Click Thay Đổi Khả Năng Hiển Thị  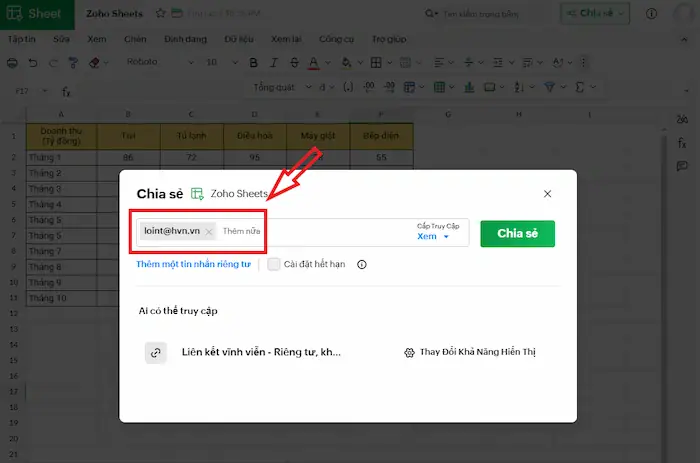[470, 352]
